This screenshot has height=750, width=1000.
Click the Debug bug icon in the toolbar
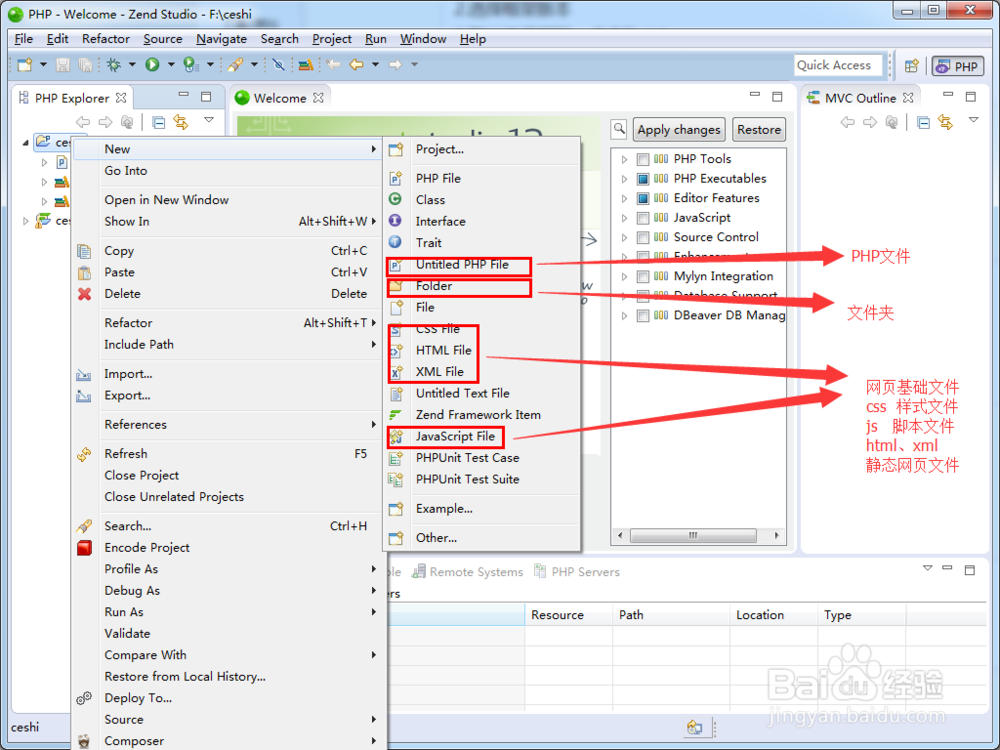coord(114,64)
